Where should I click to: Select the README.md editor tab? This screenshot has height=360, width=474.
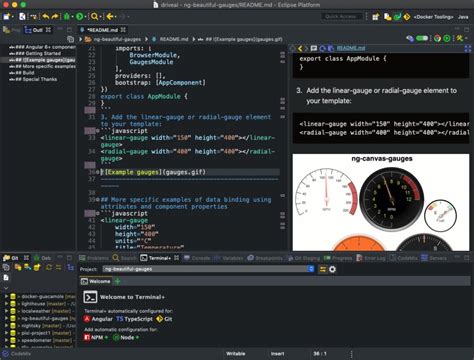pos(102,30)
